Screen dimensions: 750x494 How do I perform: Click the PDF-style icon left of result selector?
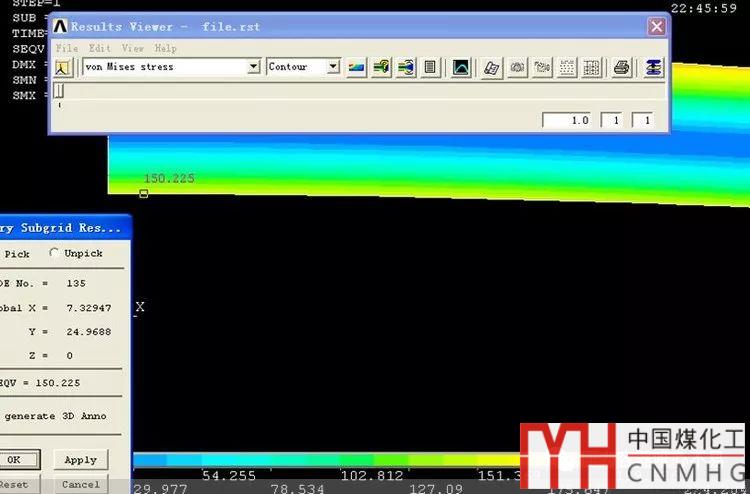[x=62, y=67]
